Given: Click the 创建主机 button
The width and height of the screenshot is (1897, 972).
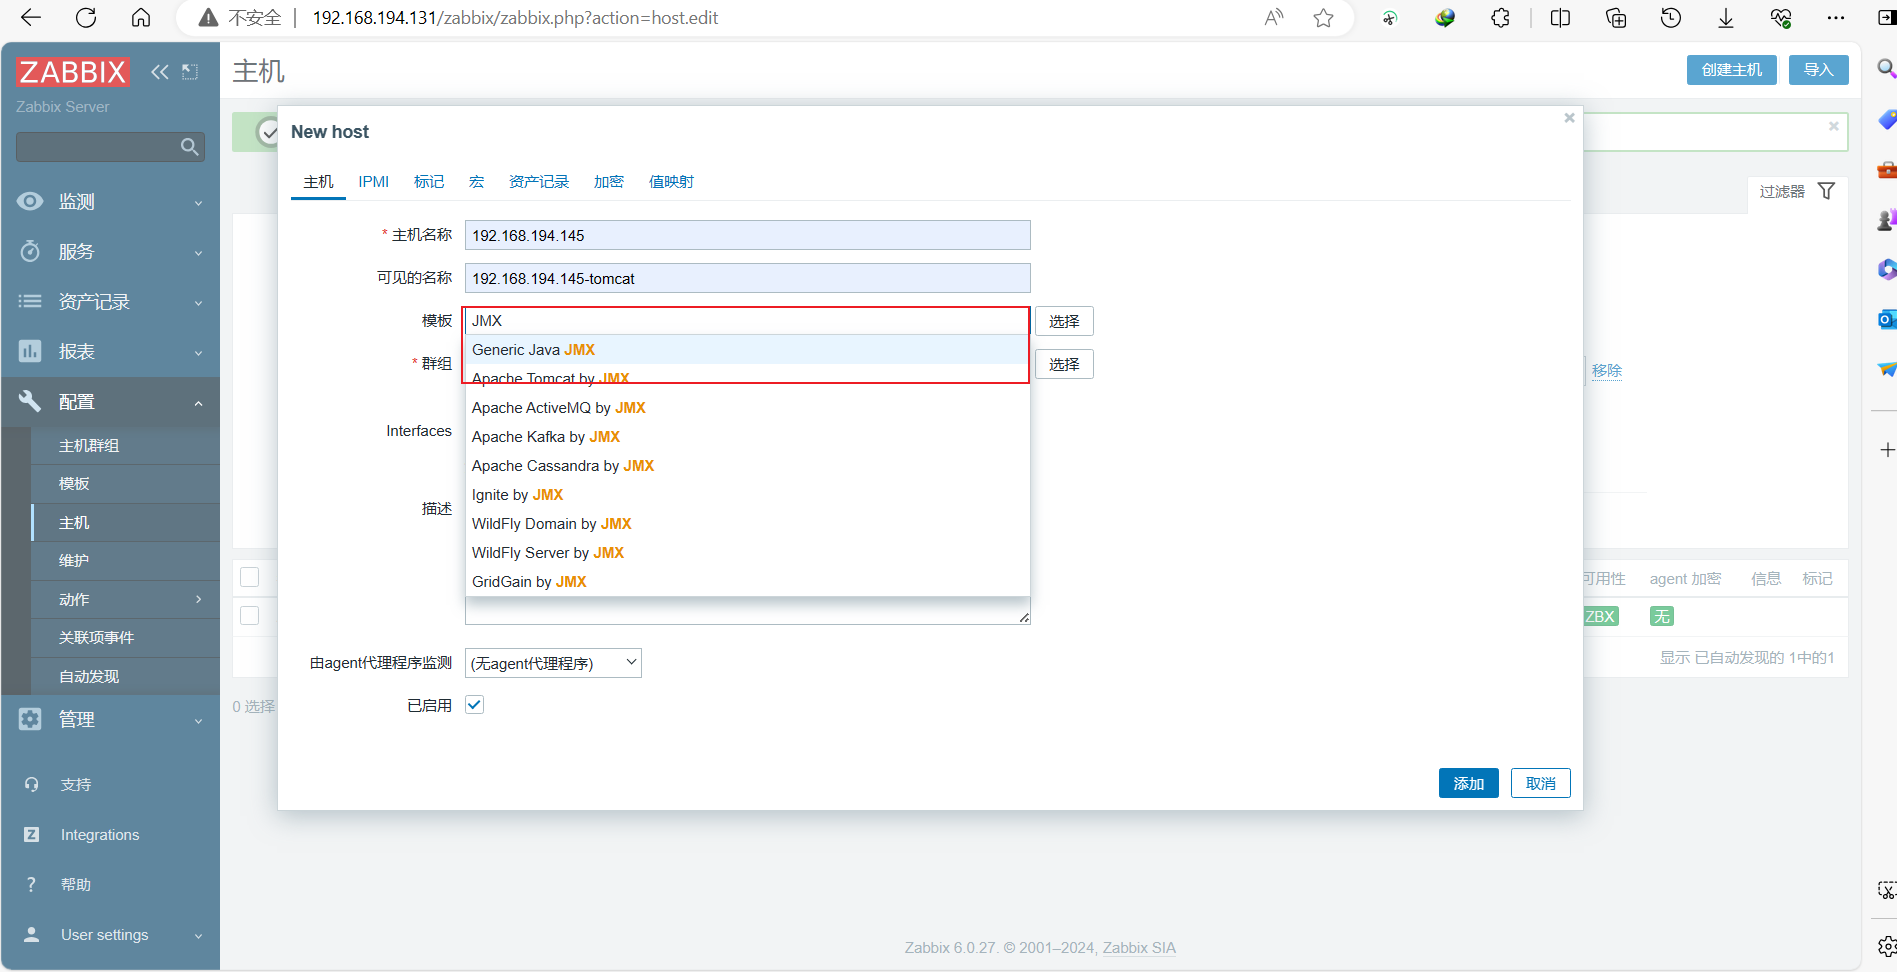Looking at the screenshot, I should coord(1732,70).
